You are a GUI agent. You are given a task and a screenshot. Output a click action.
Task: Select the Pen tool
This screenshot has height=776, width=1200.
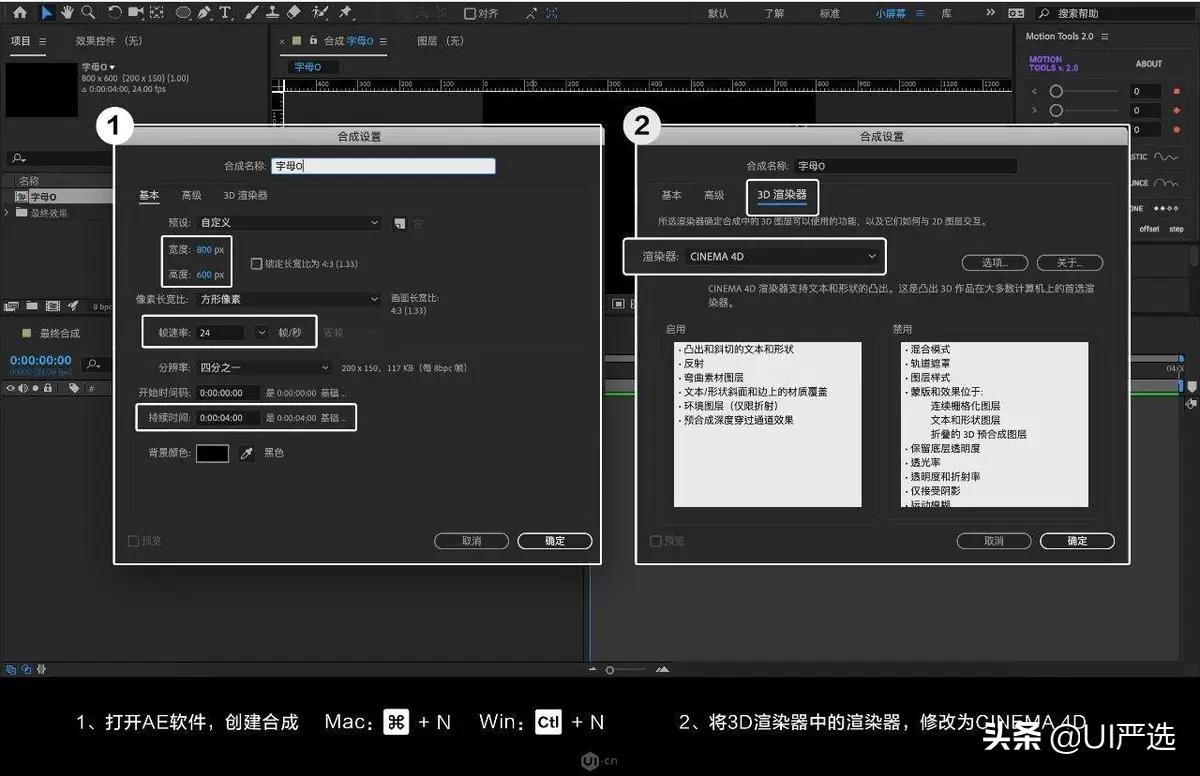[x=205, y=13]
